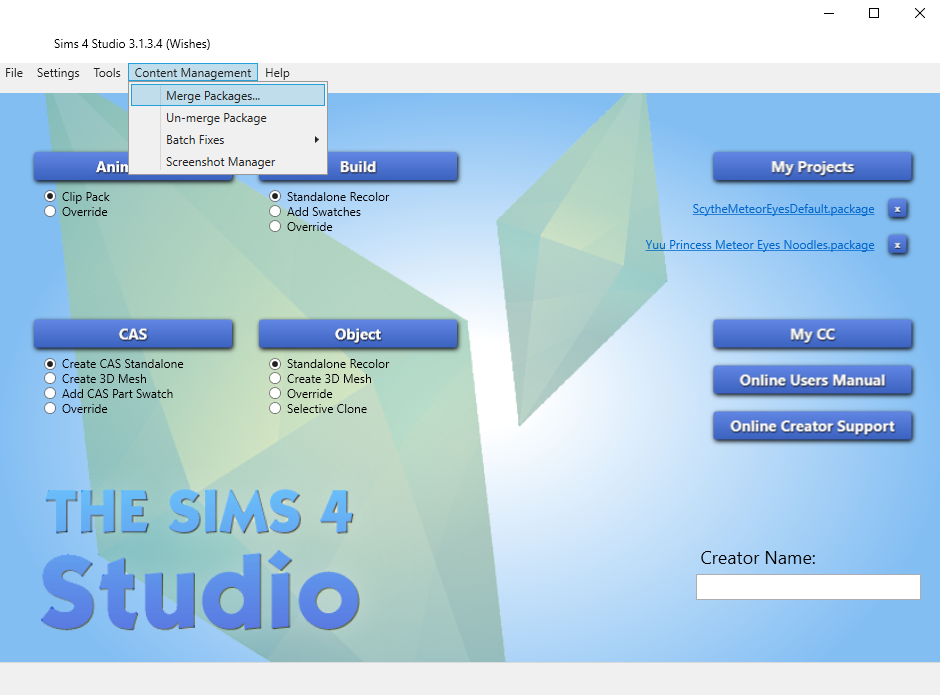
Task: Close the Sims 4 Studio window
Action: (920, 13)
